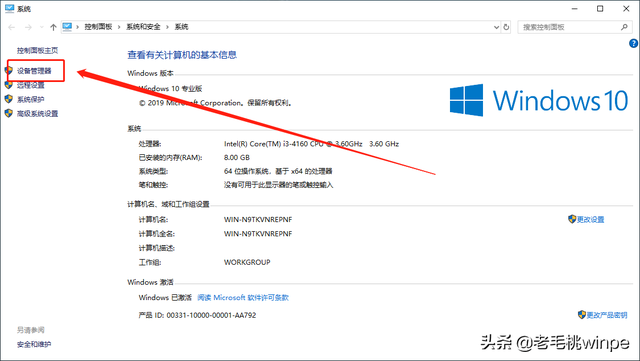
Task: Open Security and Maintenance (安全和维护) link
Action: pyautogui.click(x=34, y=345)
